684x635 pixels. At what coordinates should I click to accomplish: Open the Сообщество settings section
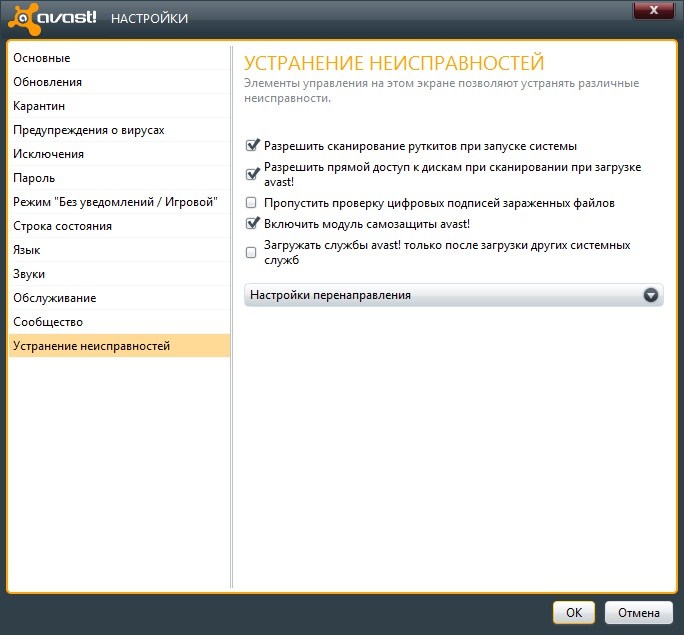[x=119, y=322]
